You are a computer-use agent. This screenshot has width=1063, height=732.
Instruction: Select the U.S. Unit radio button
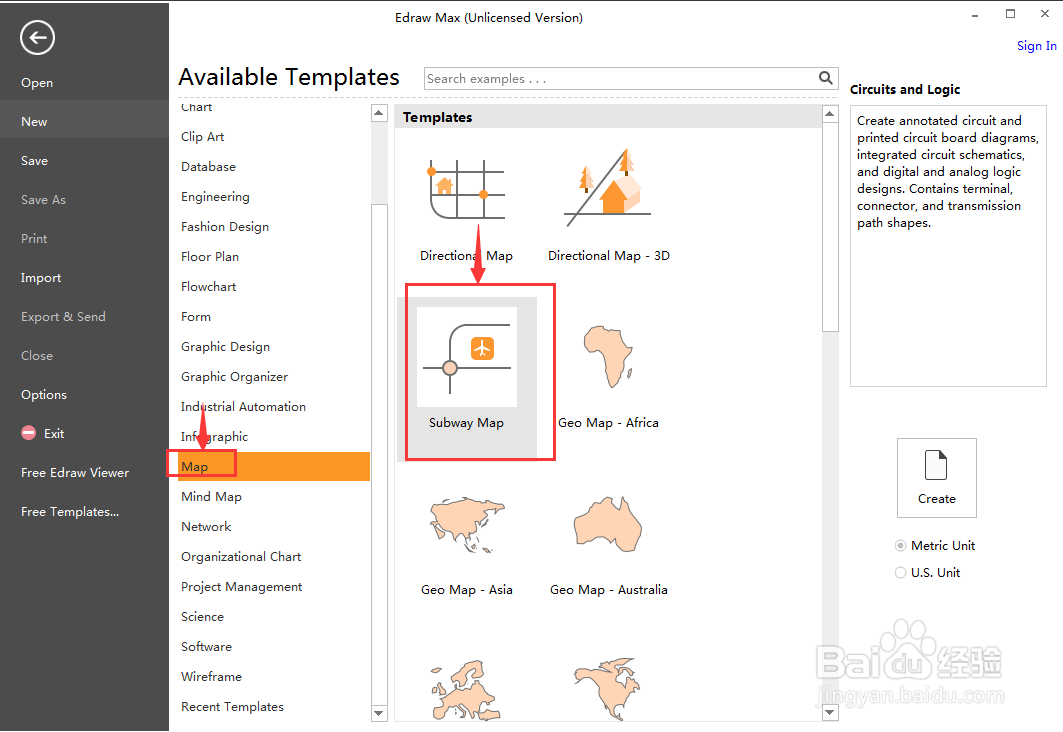click(900, 573)
